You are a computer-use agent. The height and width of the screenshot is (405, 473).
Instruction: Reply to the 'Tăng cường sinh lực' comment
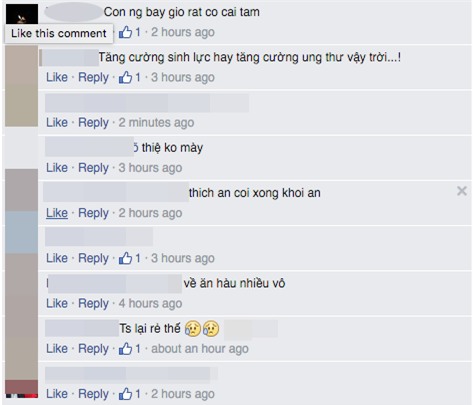click(x=93, y=77)
